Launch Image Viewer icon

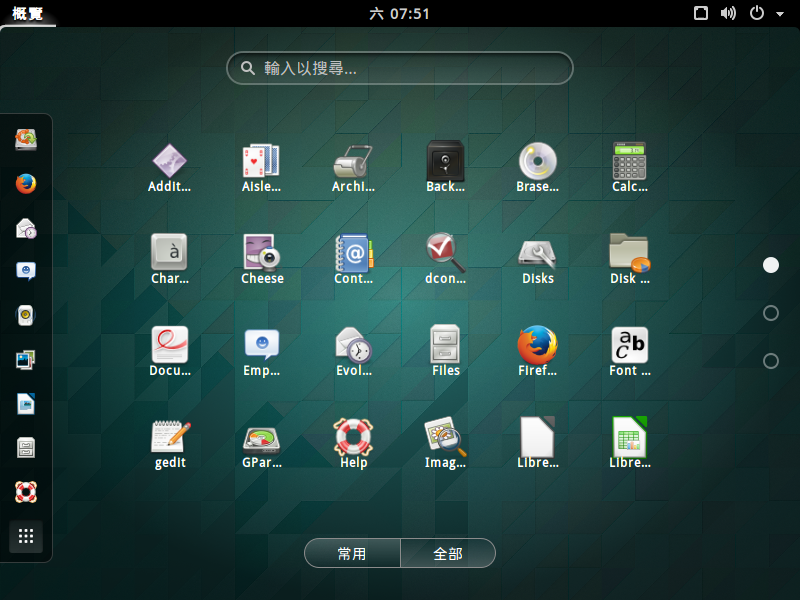[445, 437]
